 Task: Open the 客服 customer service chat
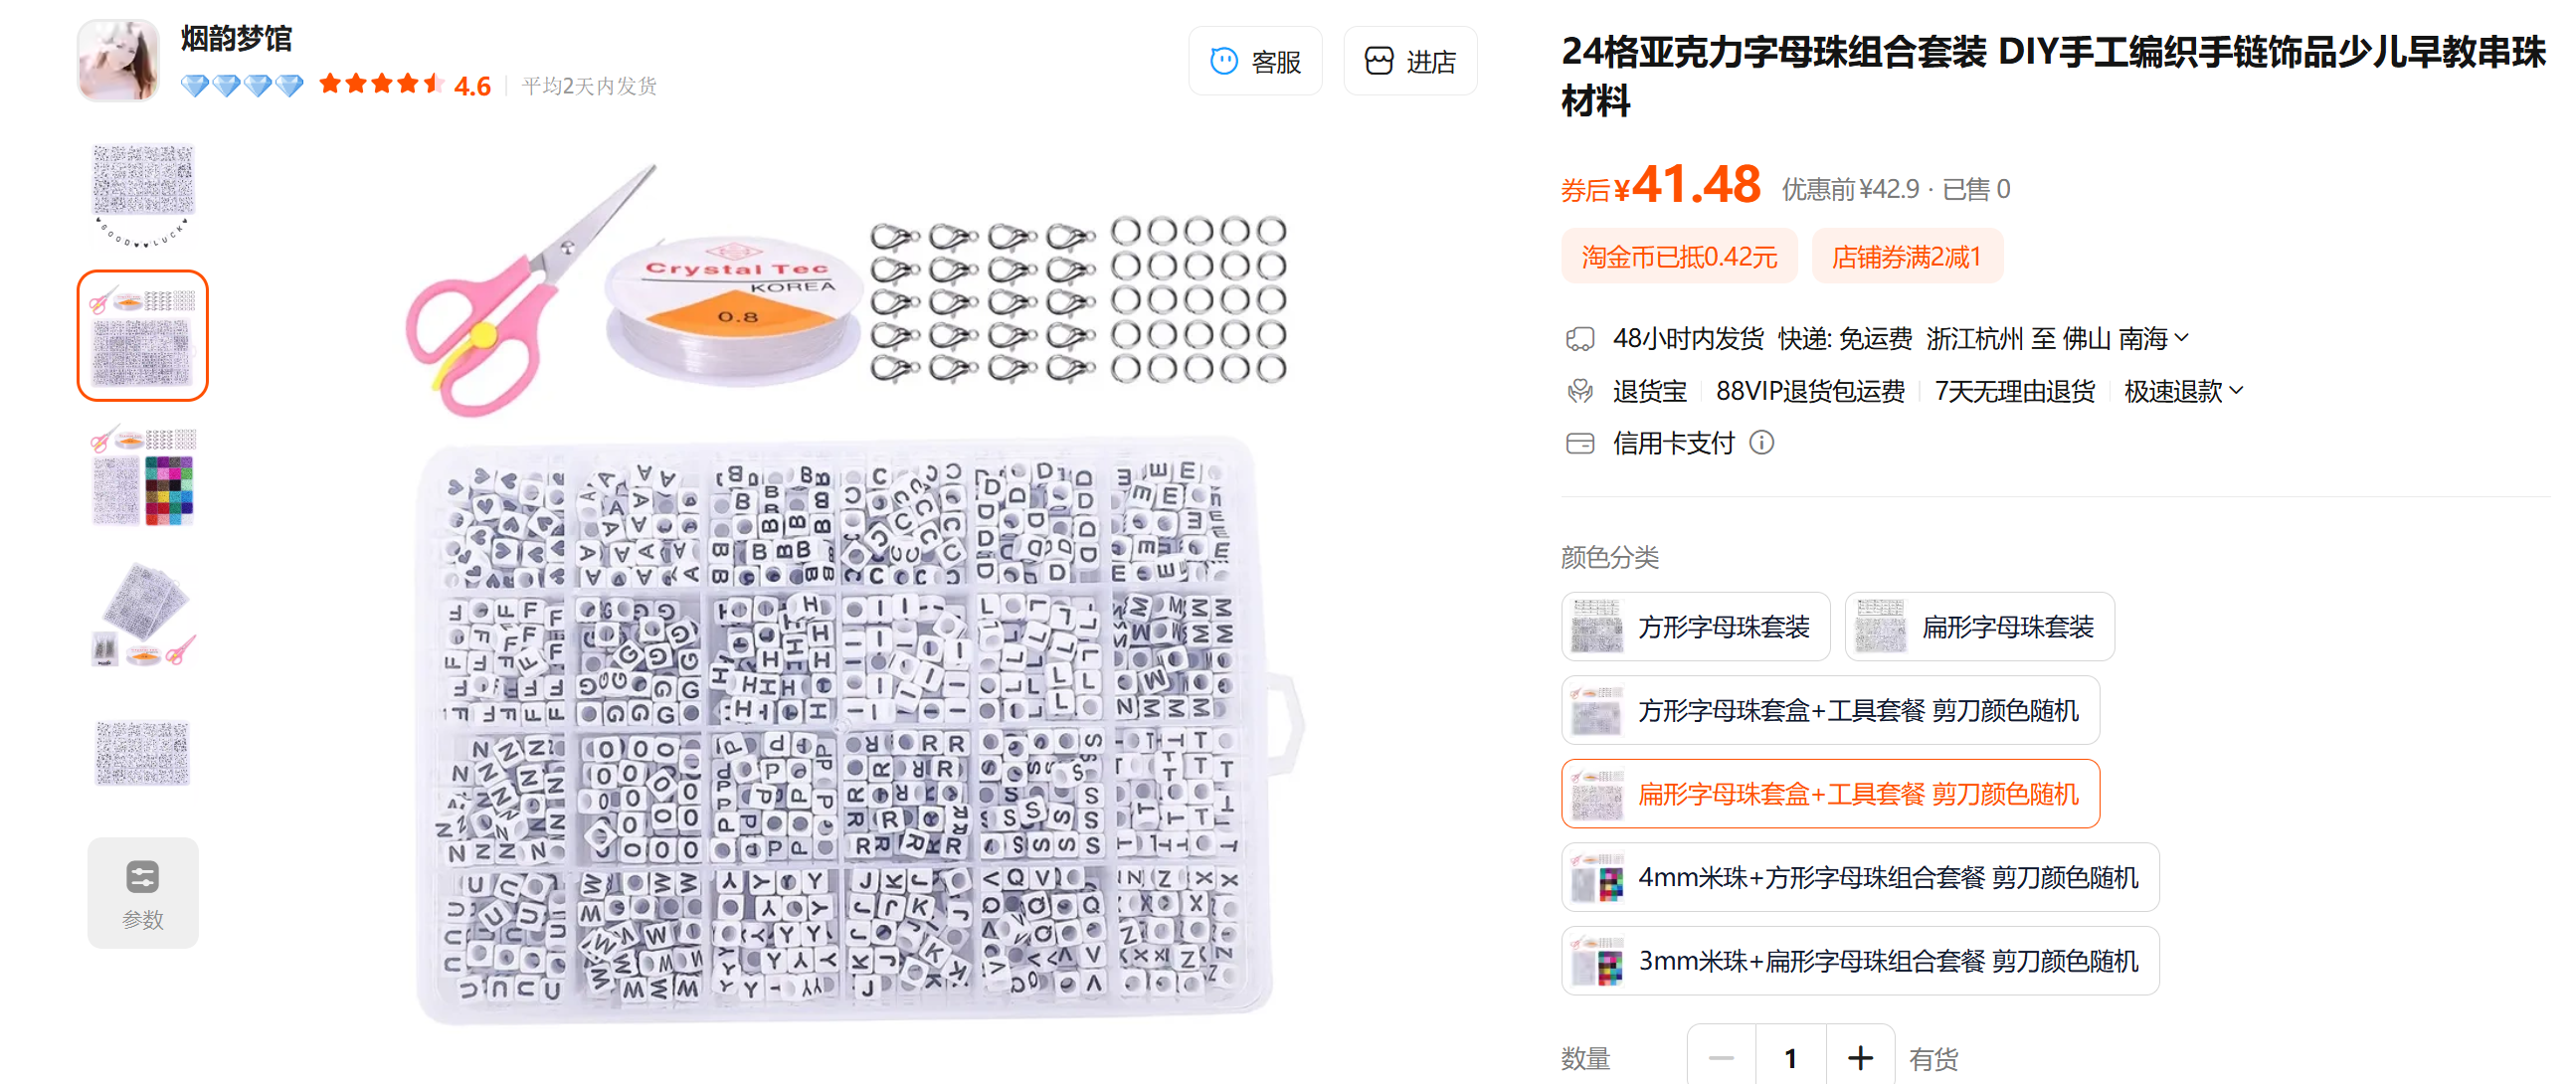[1255, 61]
